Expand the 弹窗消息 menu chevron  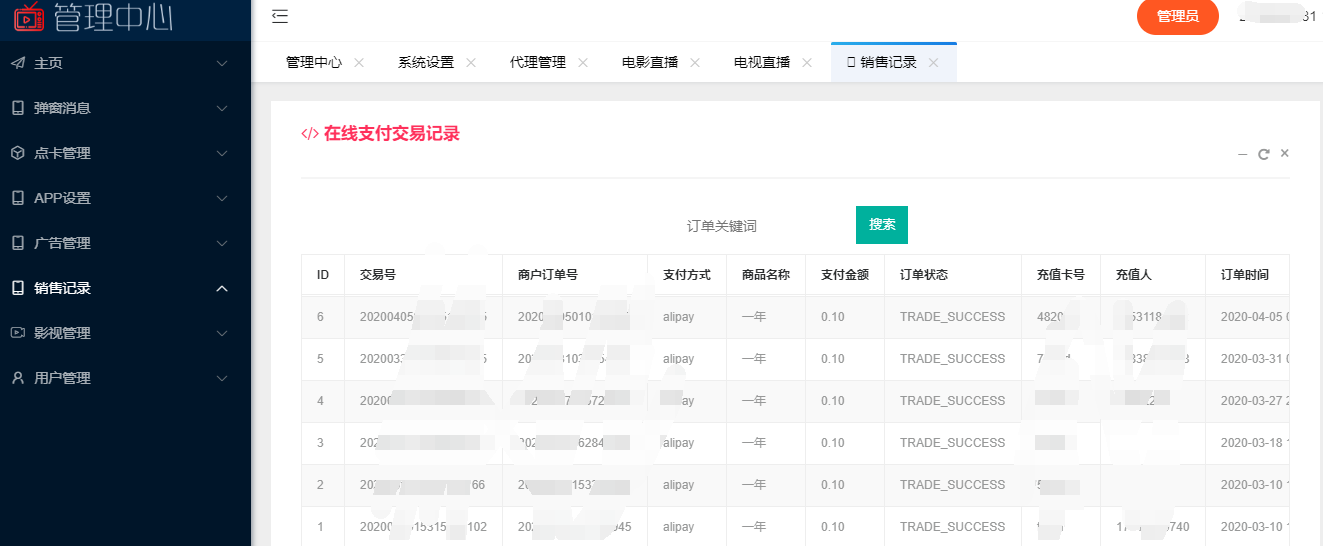click(222, 108)
